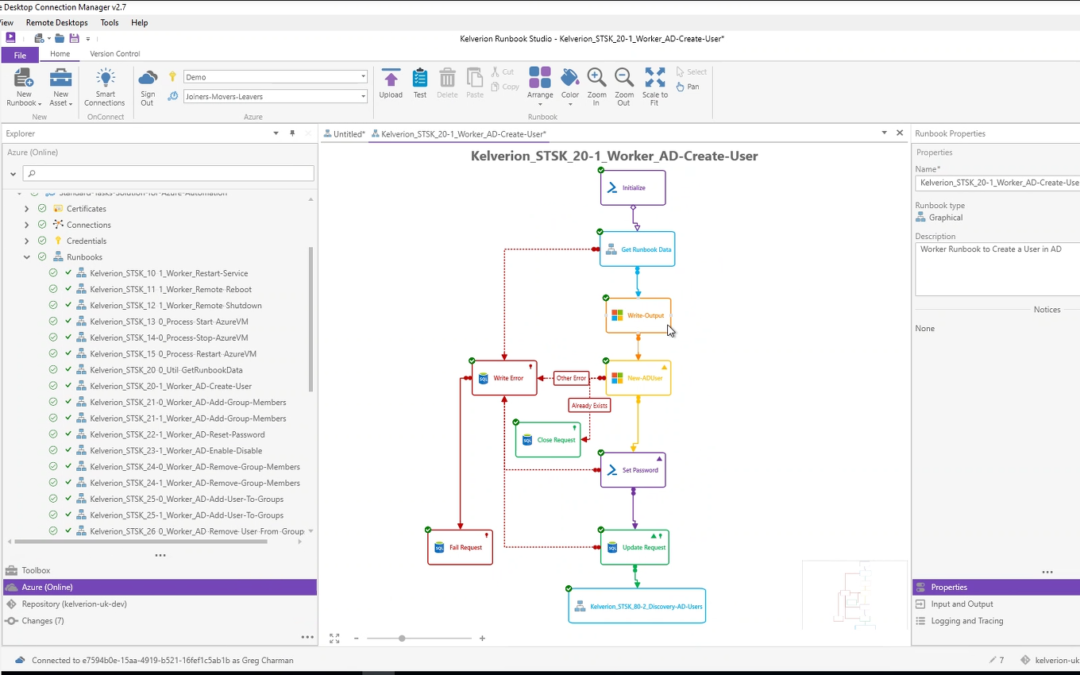Click the runbook Name field
The image size is (1080, 675).
click(997, 183)
